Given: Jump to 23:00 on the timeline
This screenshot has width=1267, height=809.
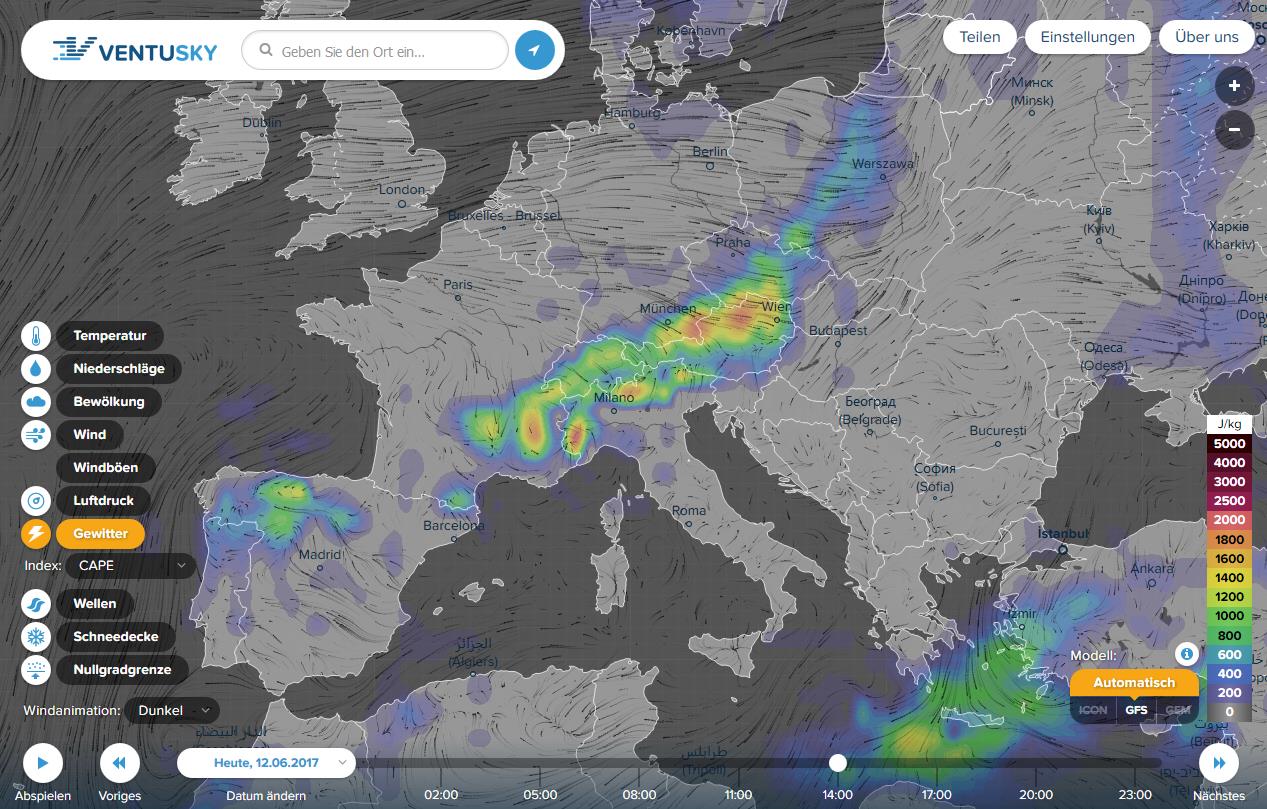Looking at the screenshot, I should pyautogui.click(x=1135, y=795).
